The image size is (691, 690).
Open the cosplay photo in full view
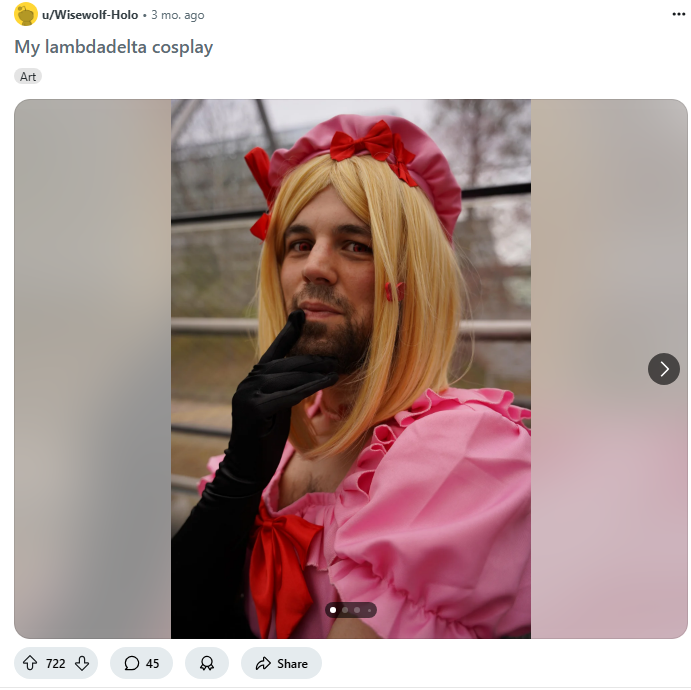(351, 369)
